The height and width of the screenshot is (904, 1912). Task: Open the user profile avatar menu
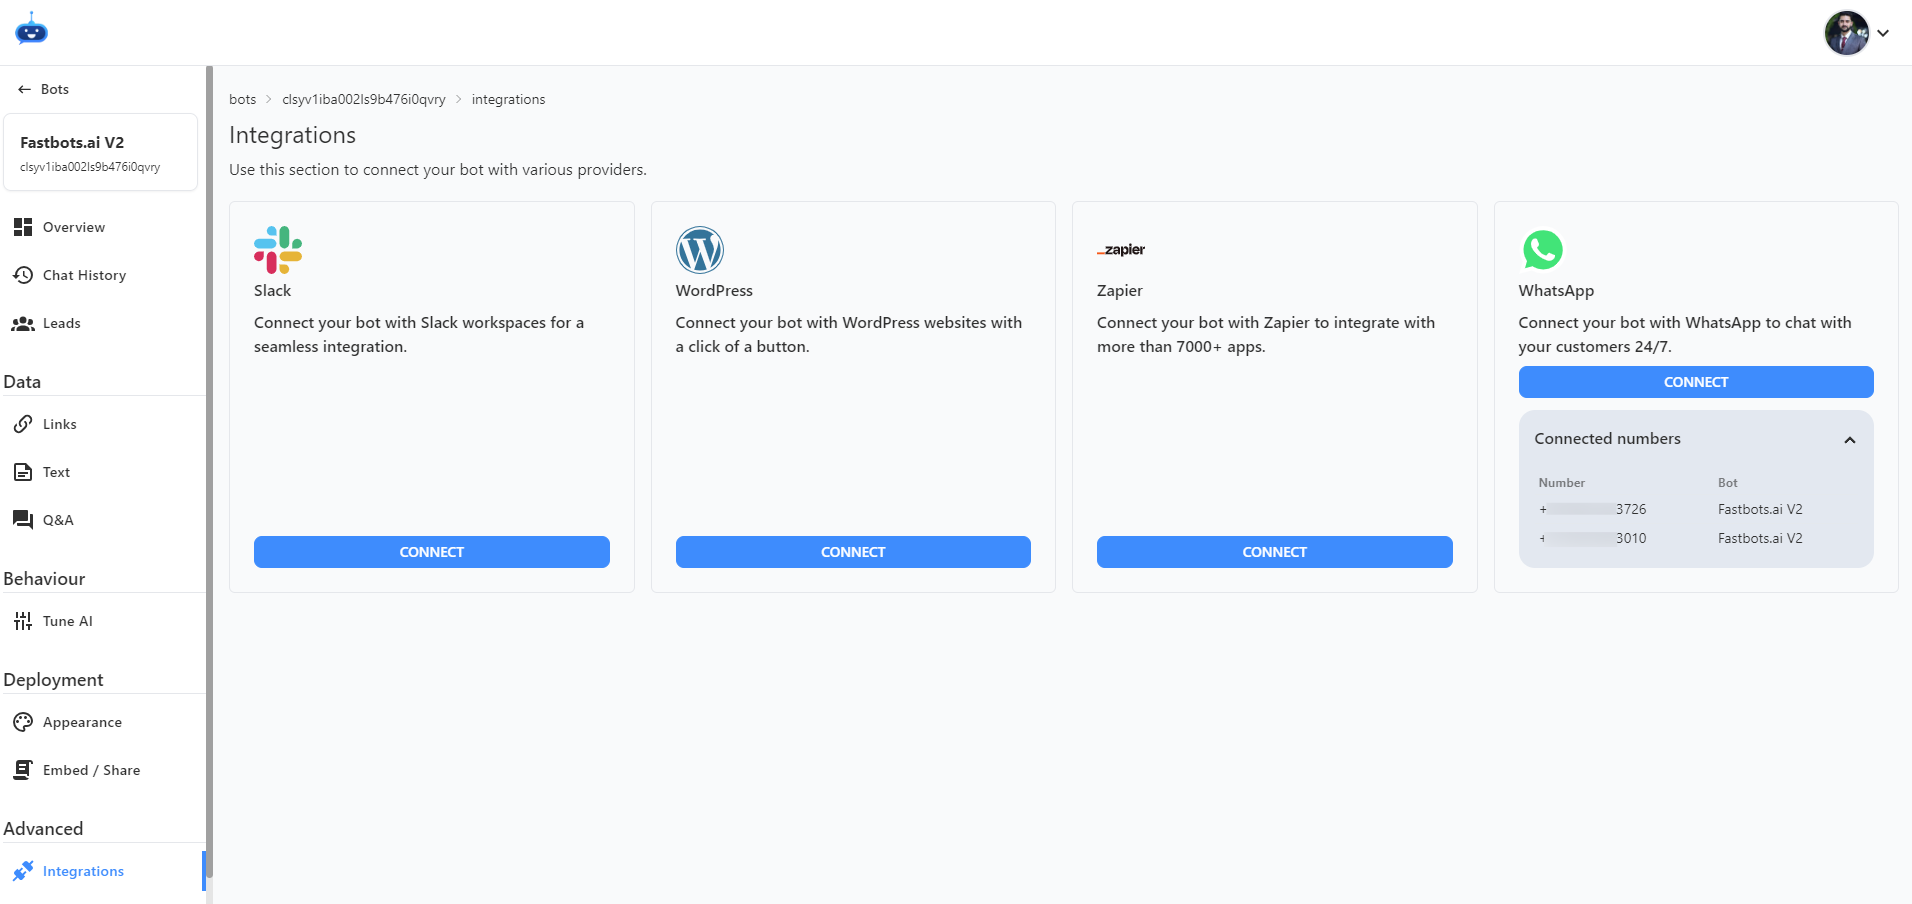pyautogui.click(x=1846, y=33)
